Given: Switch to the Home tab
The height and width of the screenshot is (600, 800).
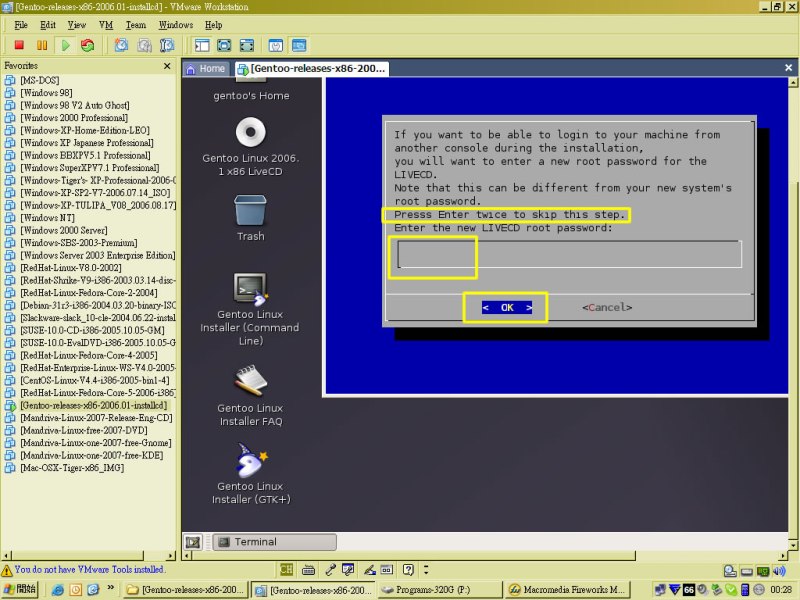Looking at the screenshot, I should 206,69.
